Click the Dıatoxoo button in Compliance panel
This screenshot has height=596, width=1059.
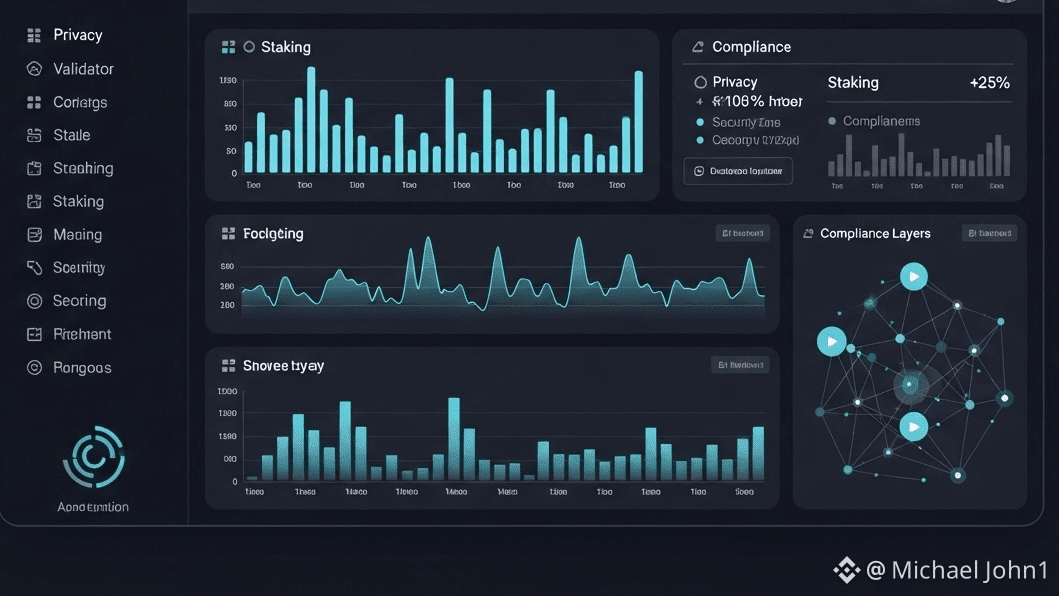coord(738,171)
